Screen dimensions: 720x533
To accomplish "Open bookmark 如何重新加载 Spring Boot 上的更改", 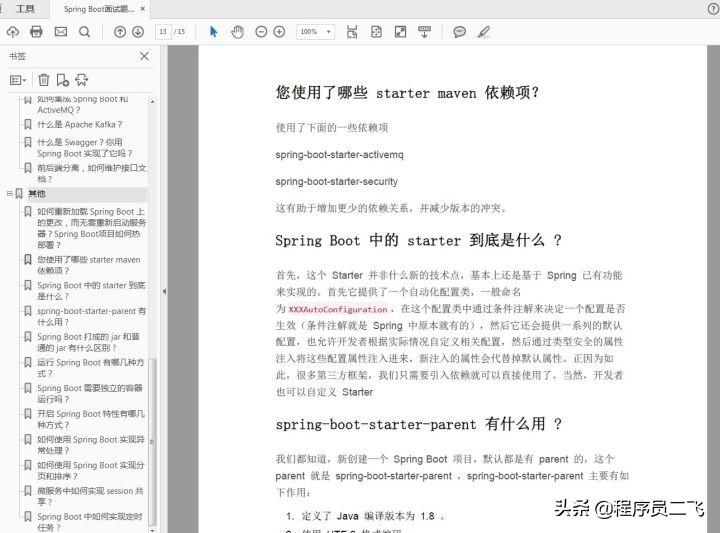I will pyautogui.click(x=91, y=228).
